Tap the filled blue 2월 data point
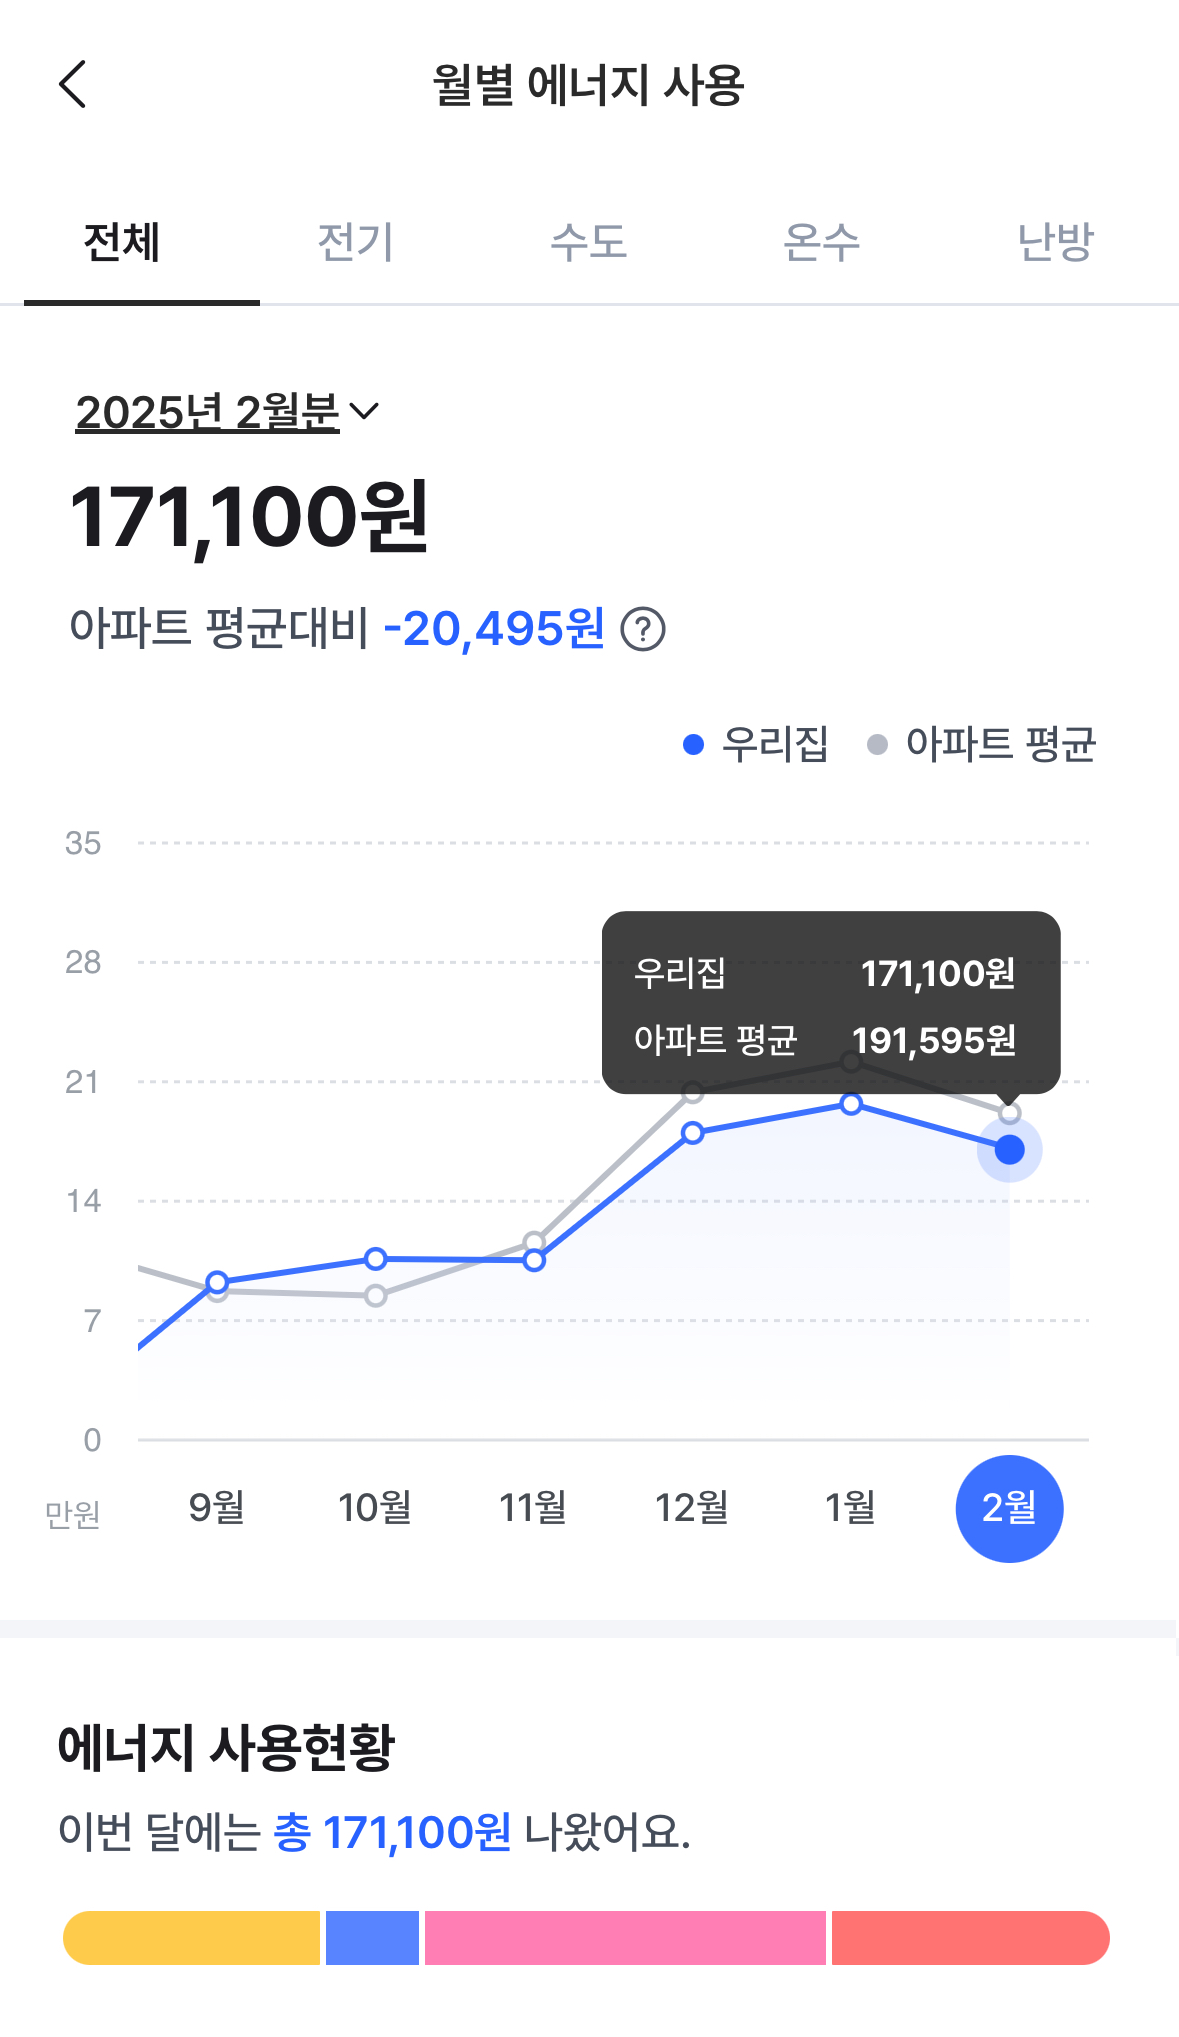Screen dimensions: 1179x2037 click(1010, 1150)
